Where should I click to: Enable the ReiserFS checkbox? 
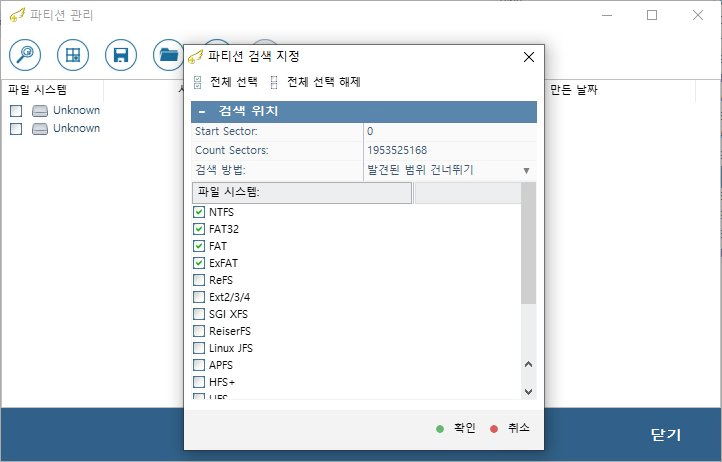[199, 331]
